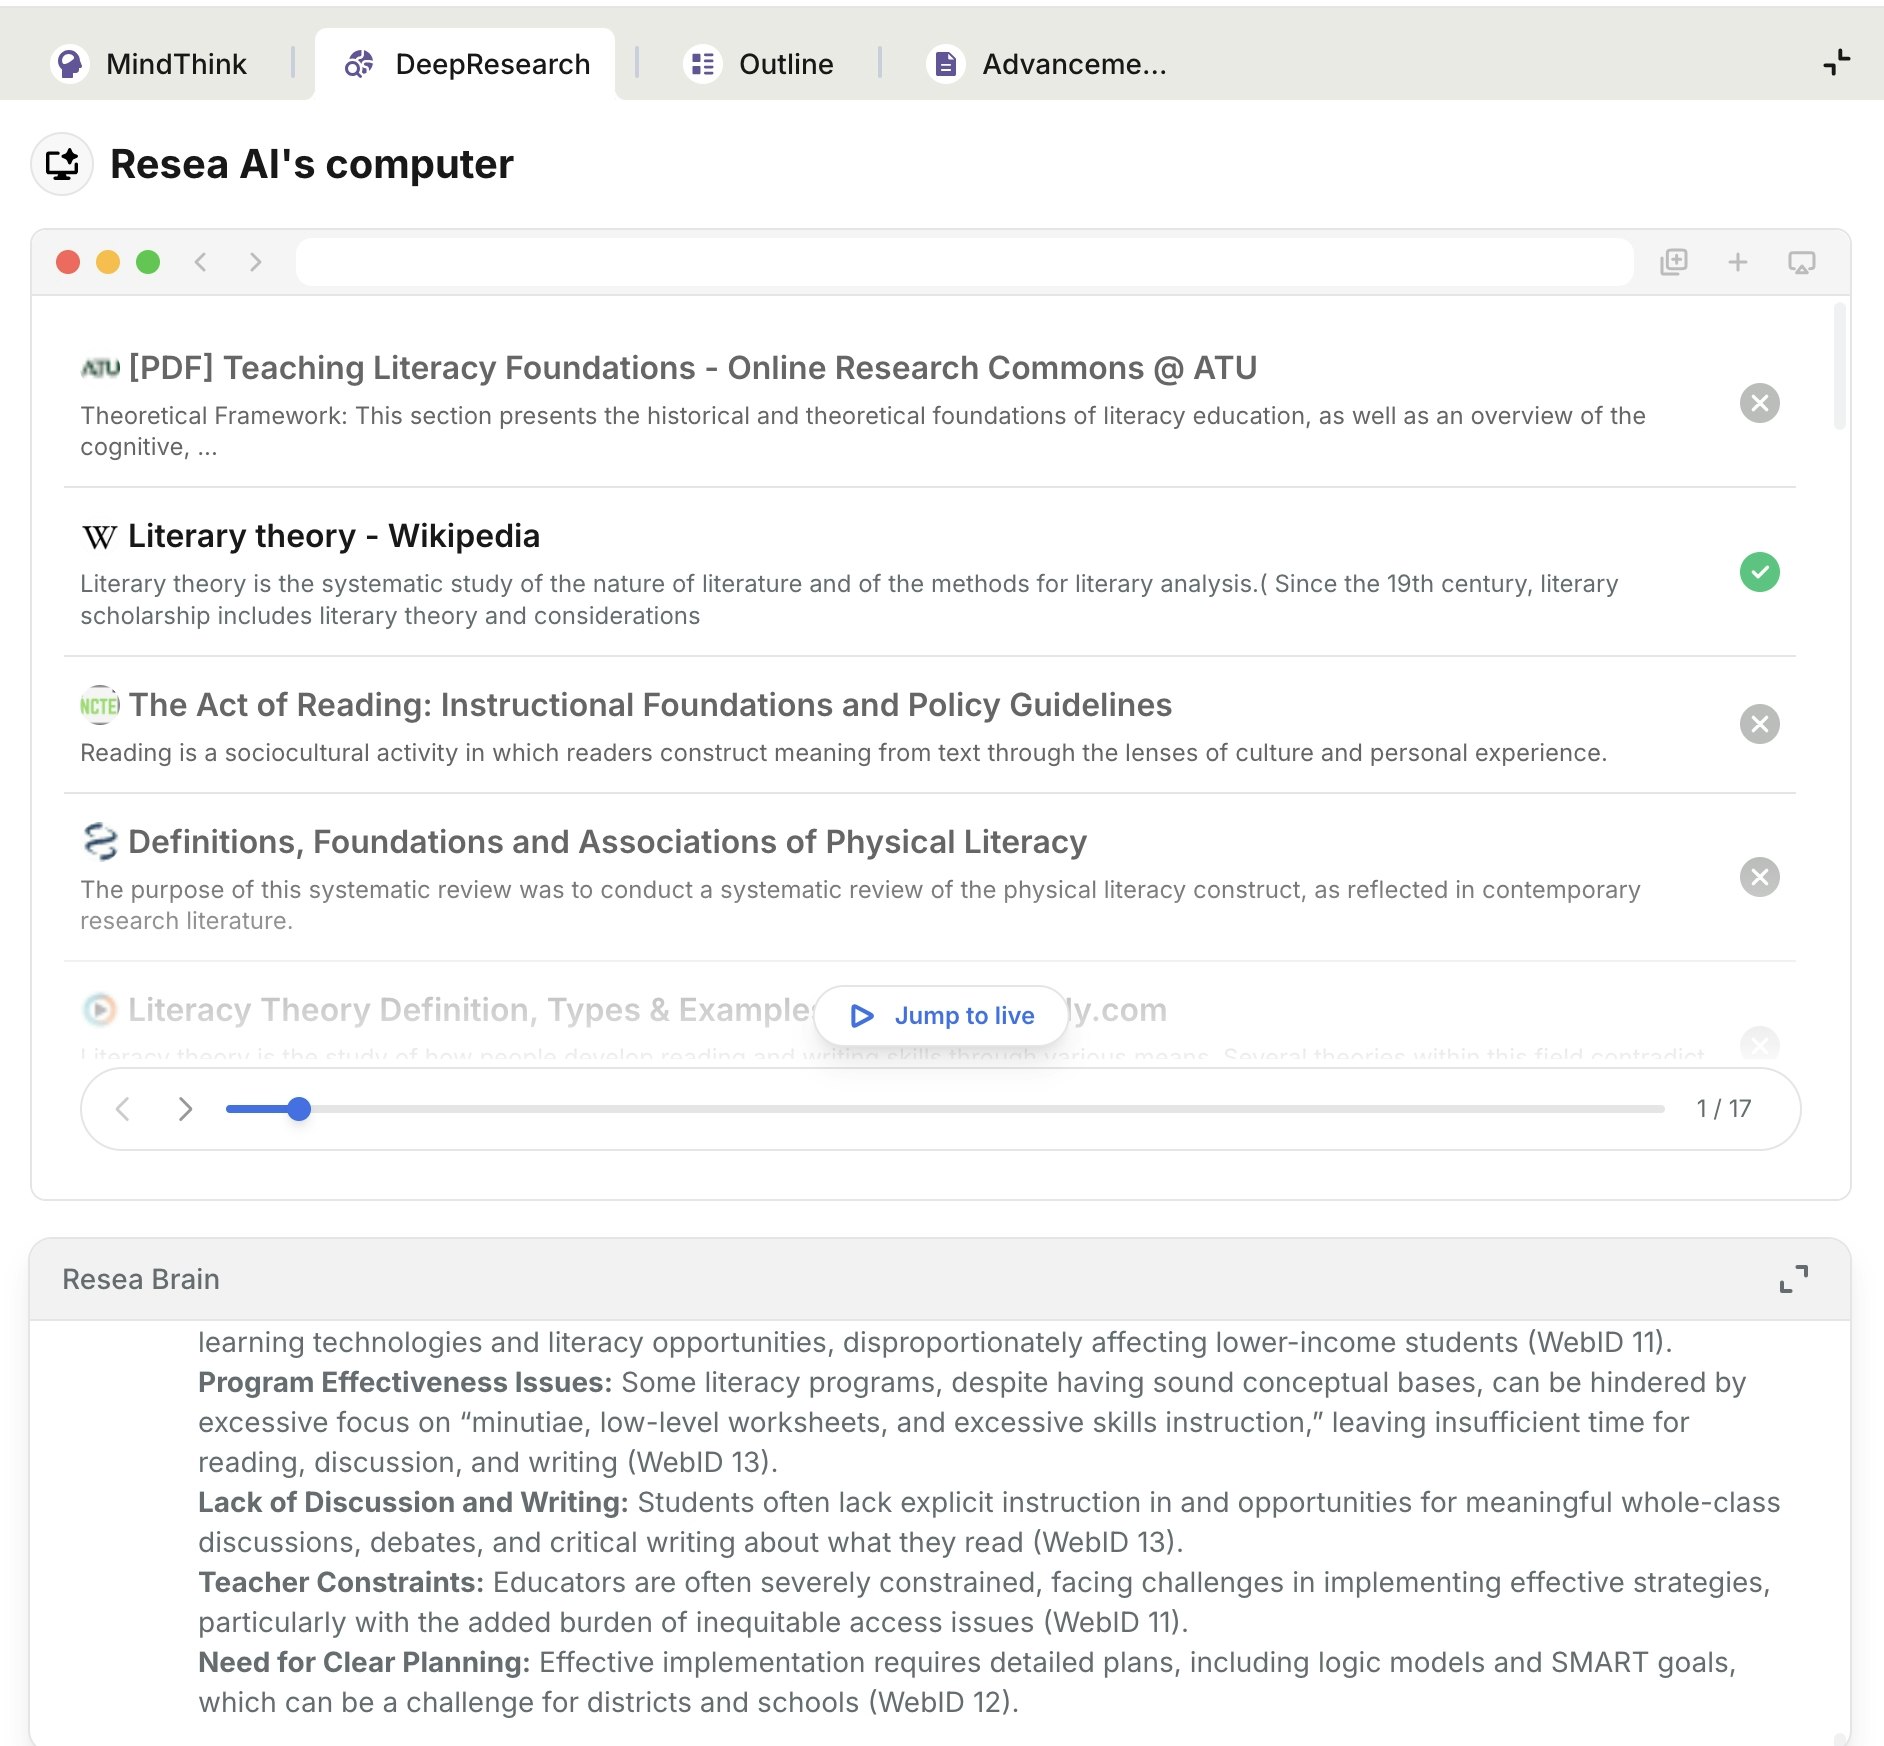
Task: Add a new tab with plus icon
Action: tap(1738, 262)
